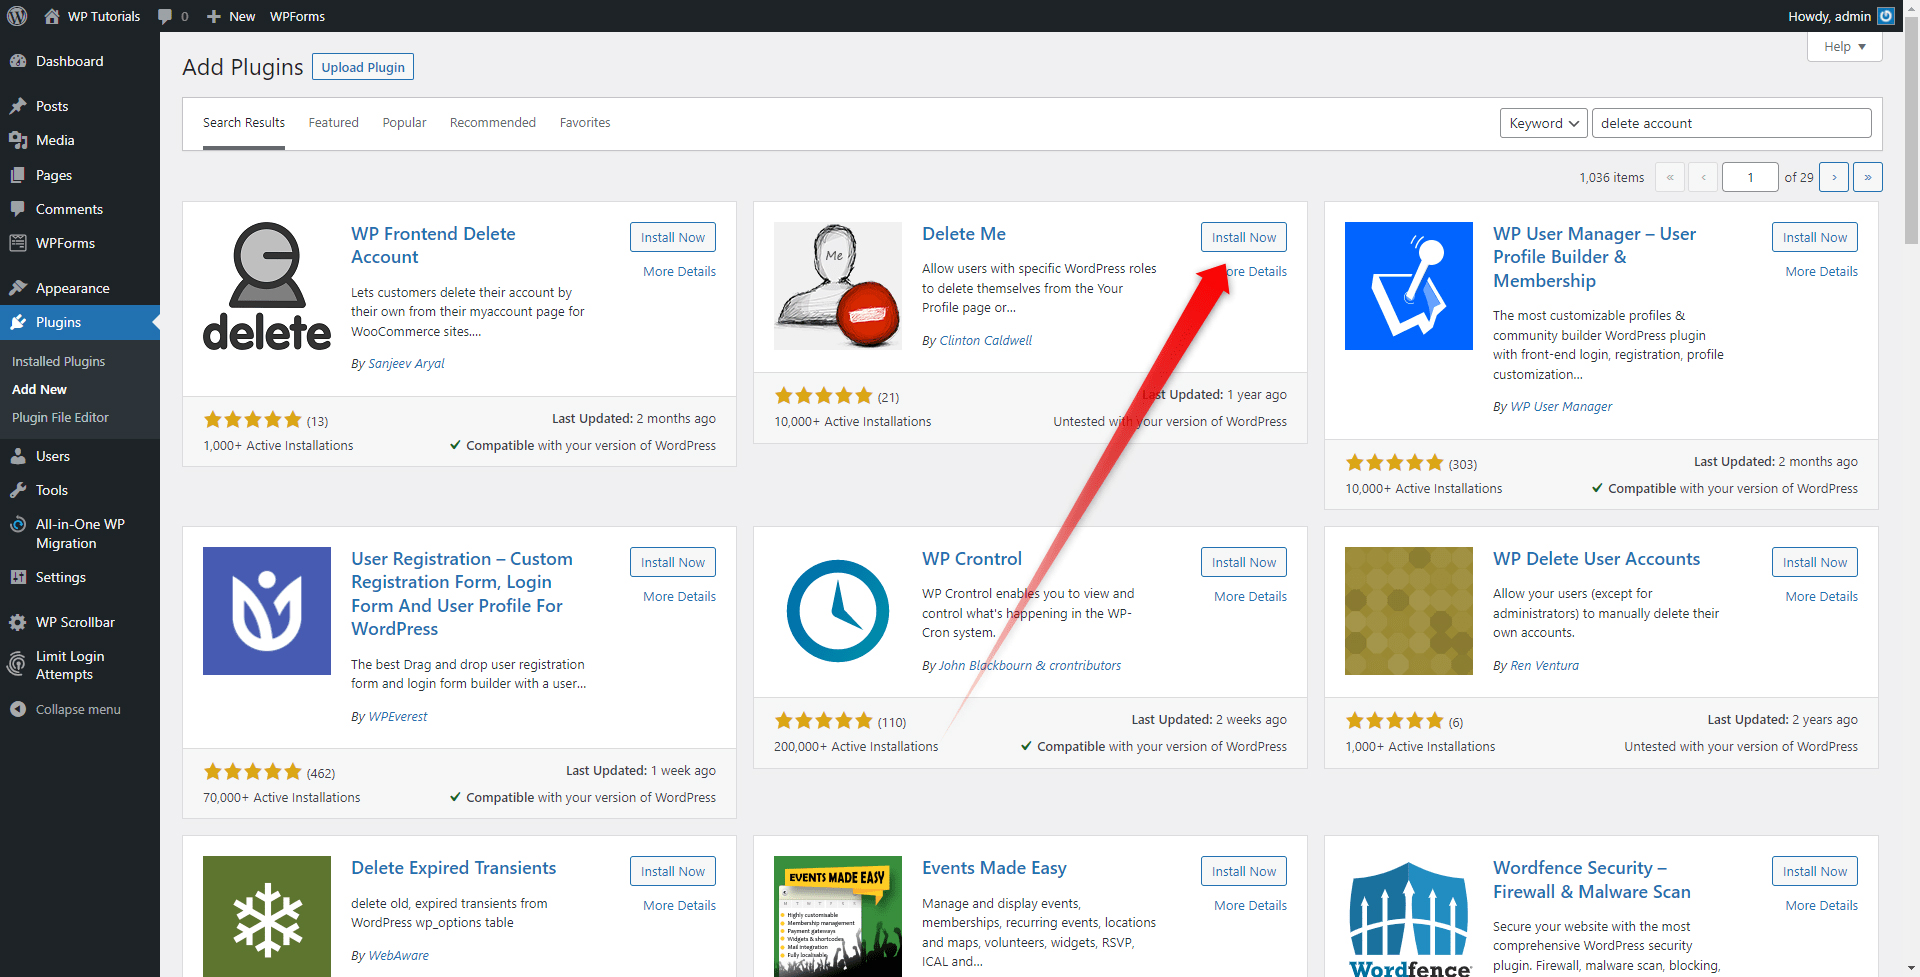
Task: Select the Search Results tab
Action: (x=244, y=123)
